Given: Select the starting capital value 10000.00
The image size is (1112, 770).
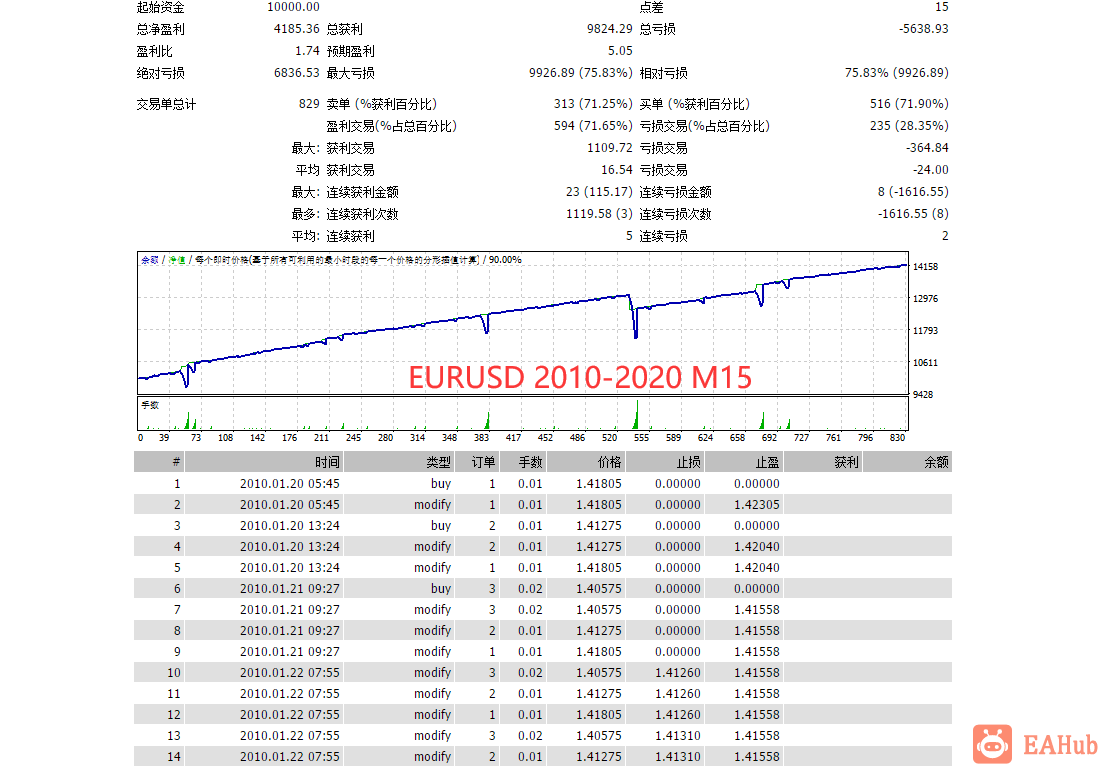Looking at the screenshot, I should tap(293, 7).
